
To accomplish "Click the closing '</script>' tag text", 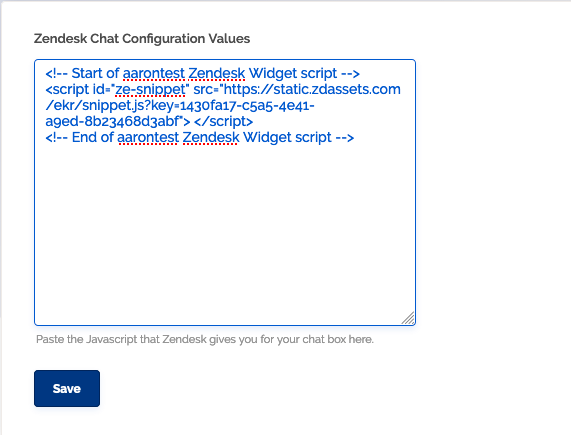I will pos(223,121).
